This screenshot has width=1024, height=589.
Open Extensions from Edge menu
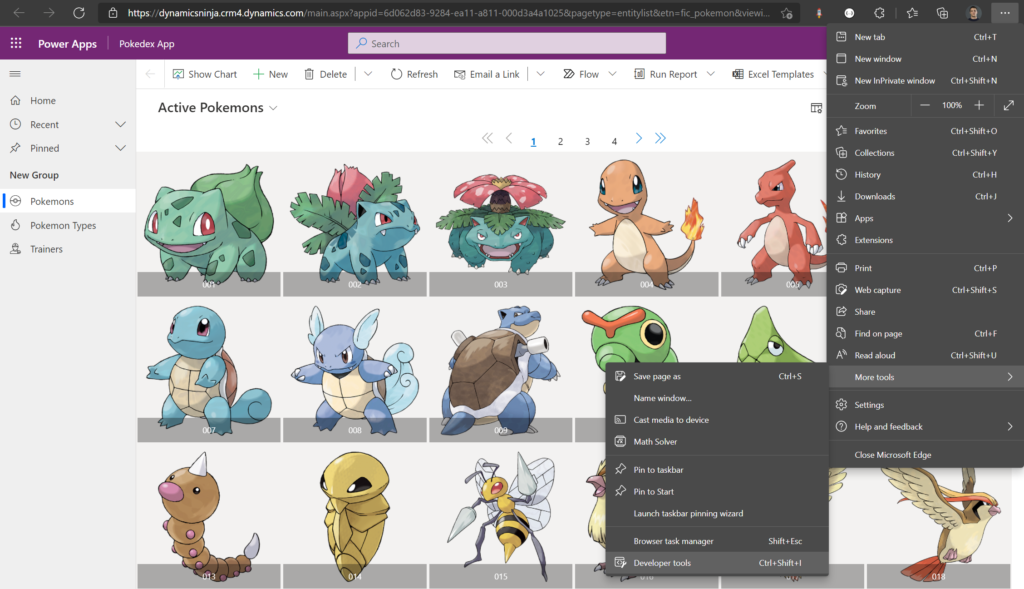point(925,240)
